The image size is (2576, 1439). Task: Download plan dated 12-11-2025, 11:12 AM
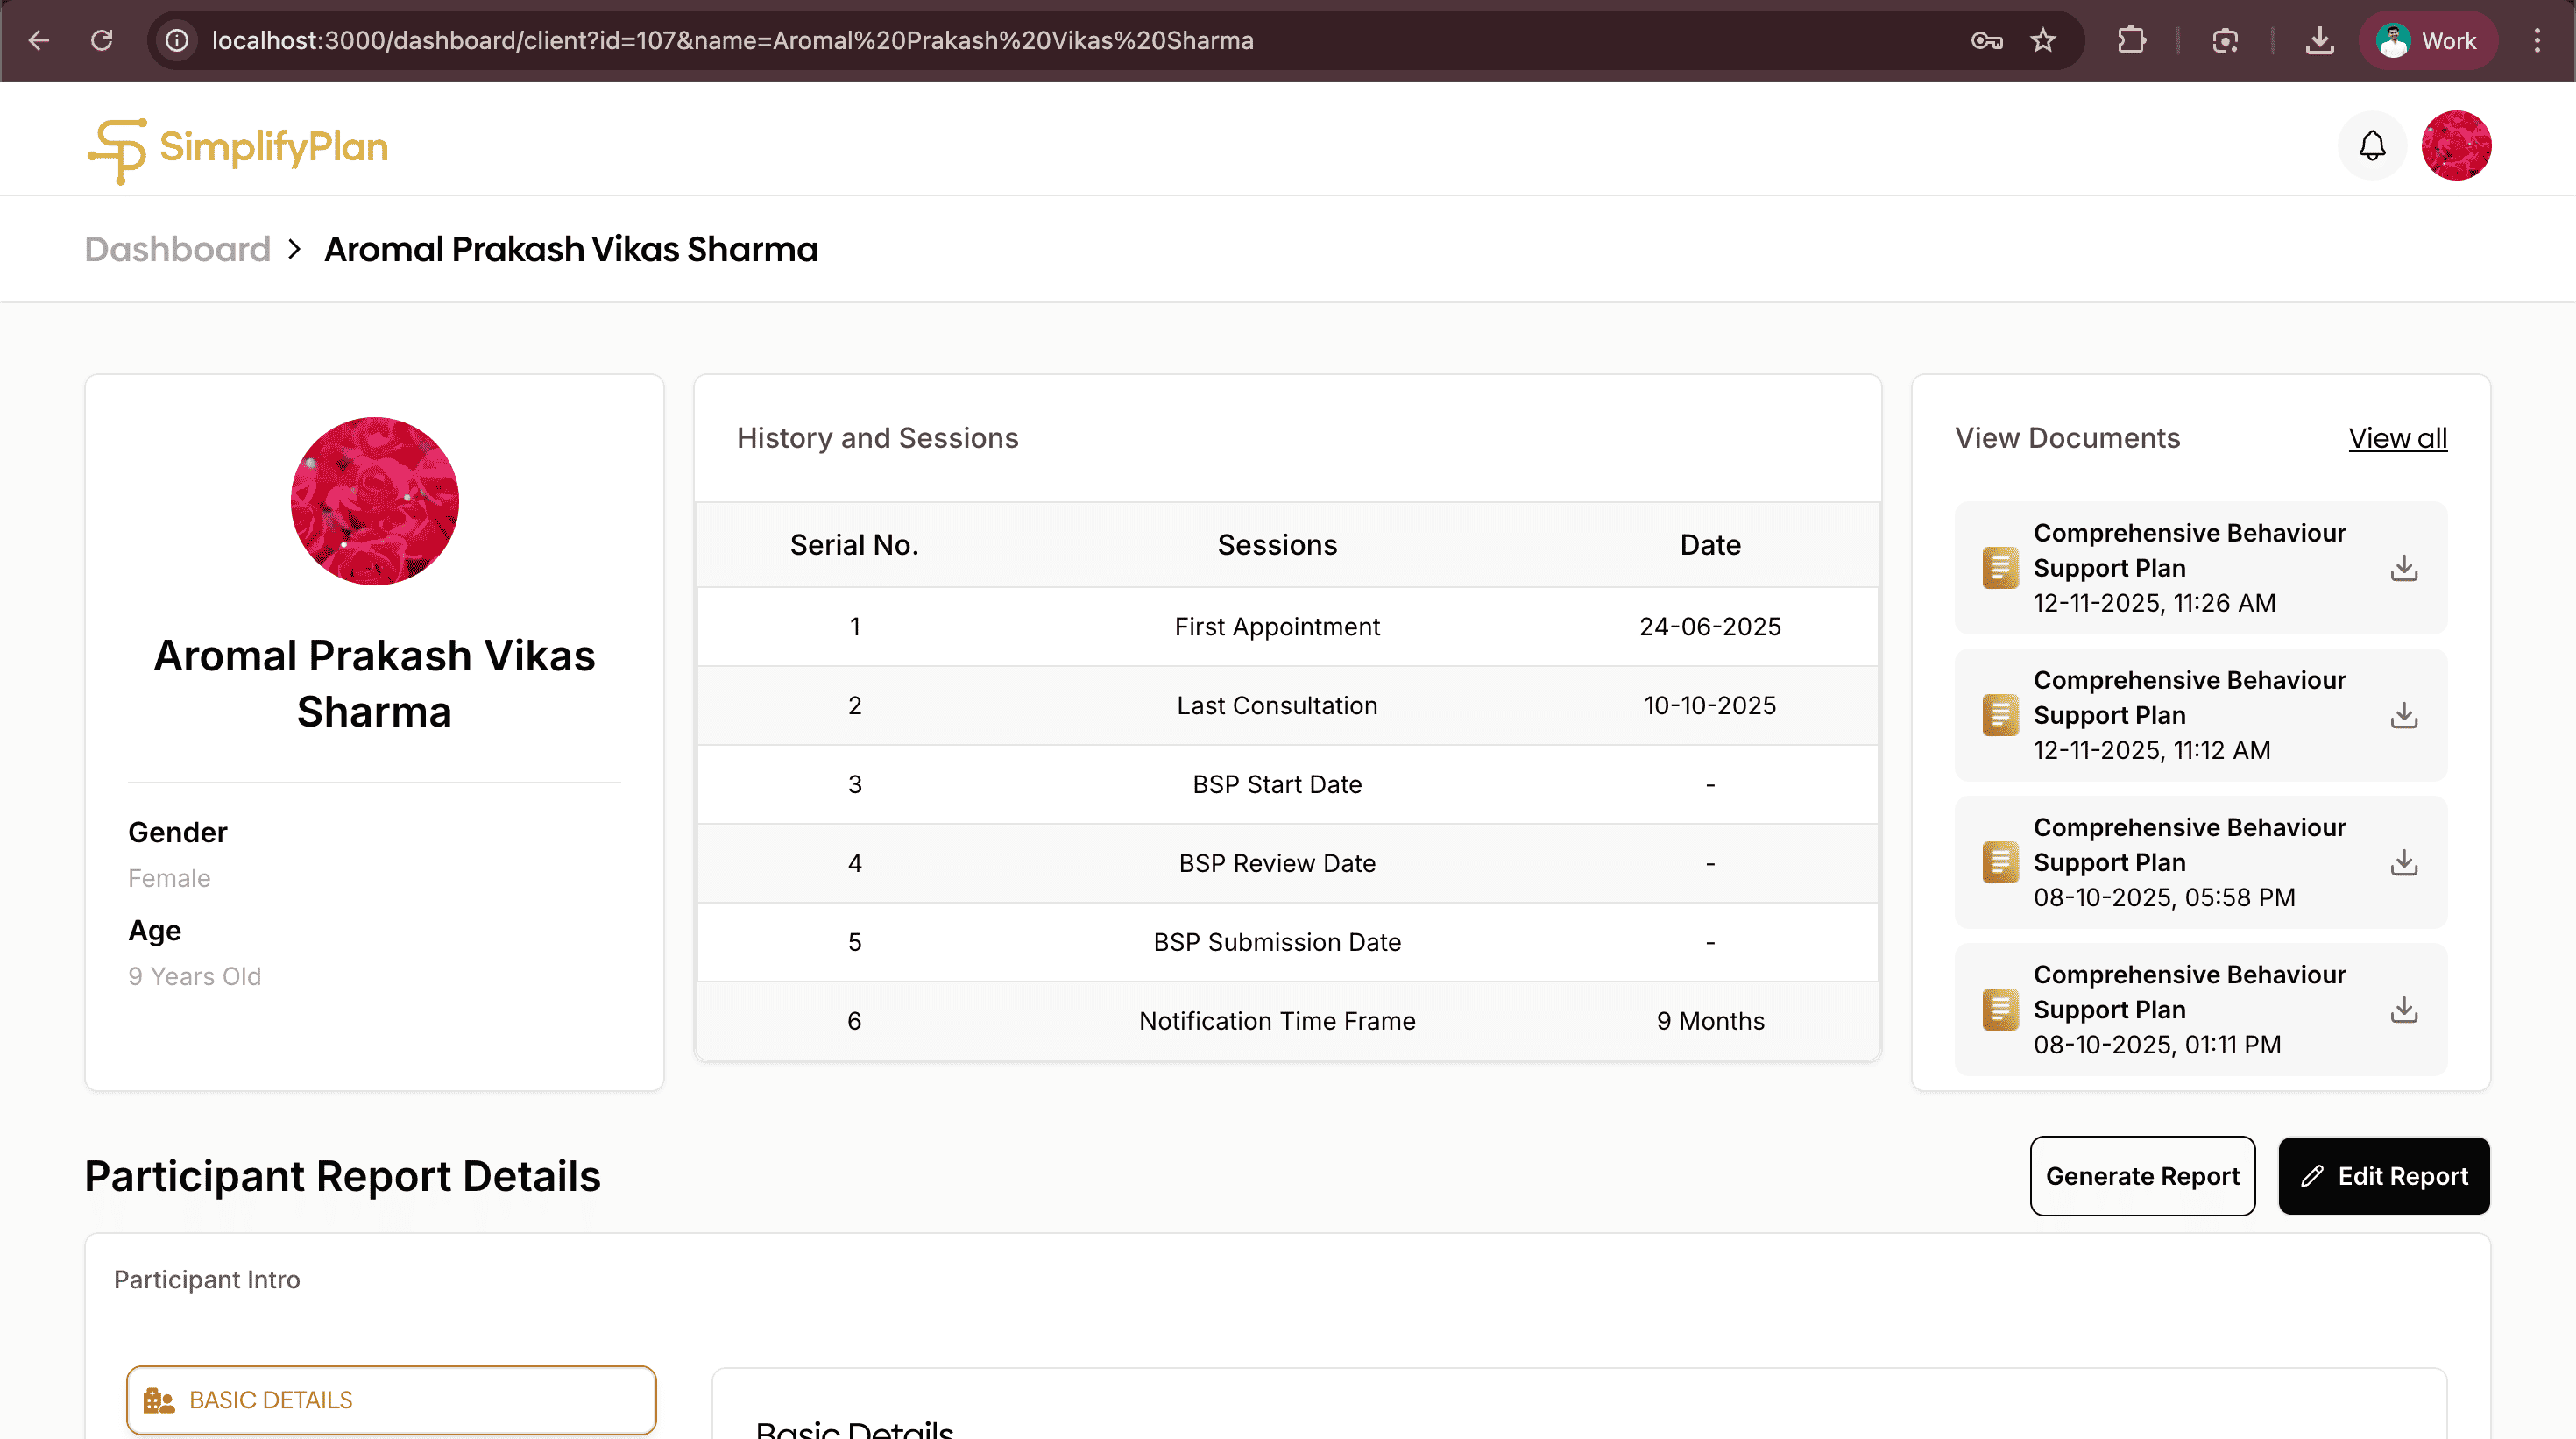[x=2403, y=715]
